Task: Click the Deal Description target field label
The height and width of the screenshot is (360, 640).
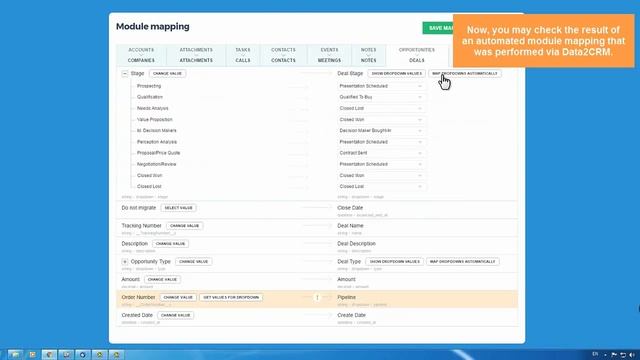Action: (x=356, y=244)
